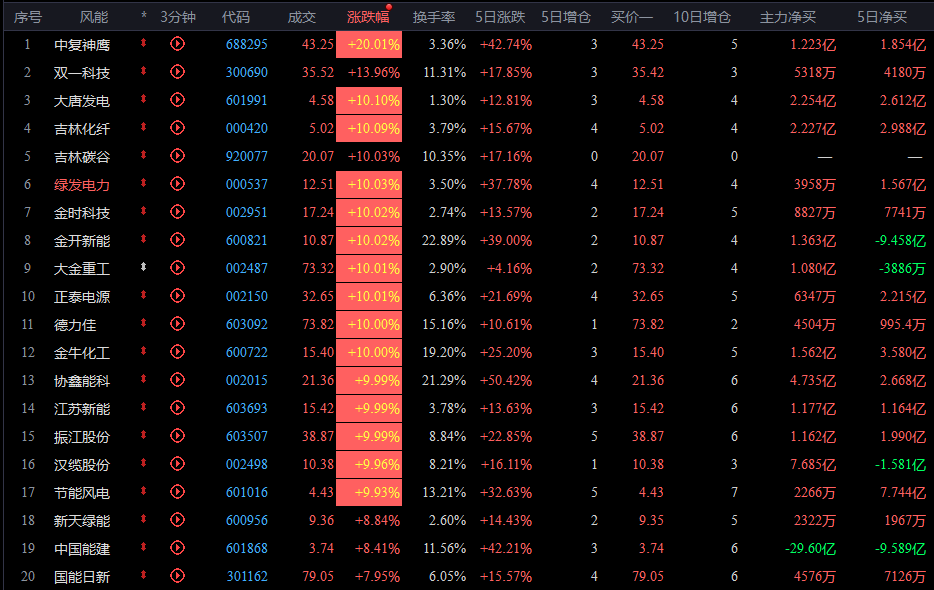
Task: Click the white marker icon for 大金重工
Action: click(144, 268)
